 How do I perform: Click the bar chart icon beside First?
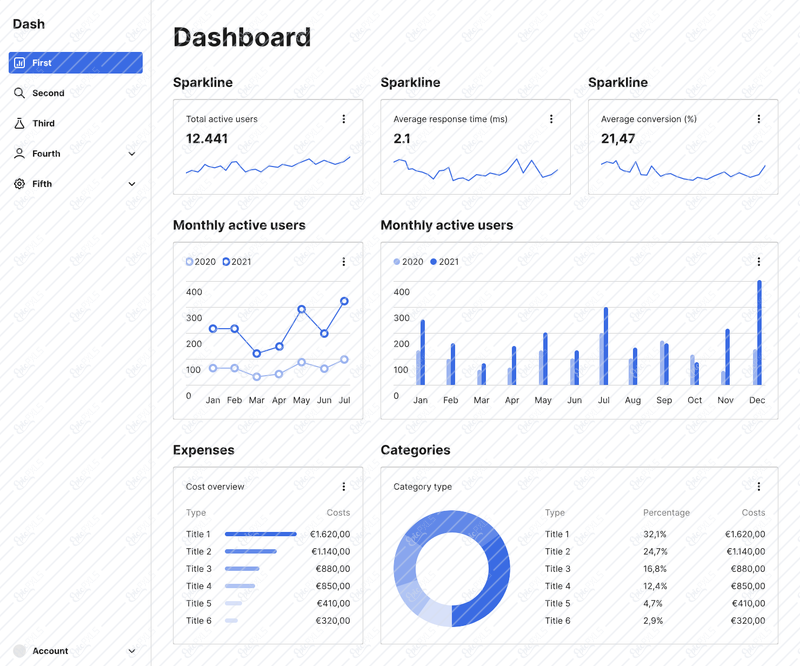(19, 63)
